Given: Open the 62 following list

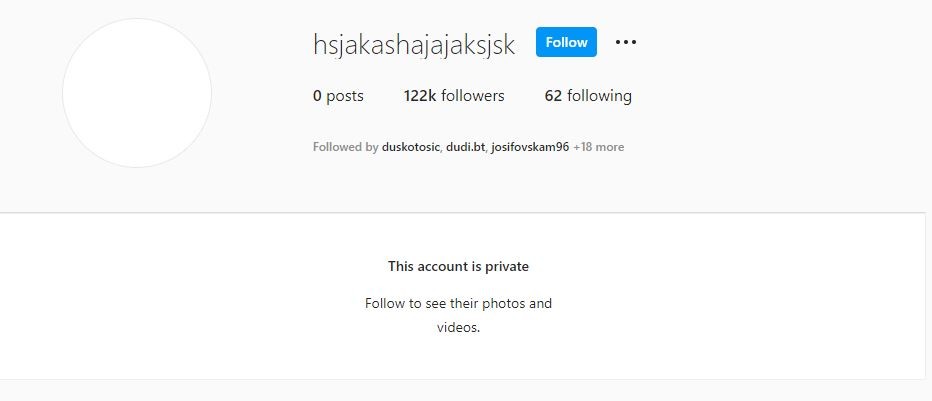Looking at the screenshot, I should tap(588, 96).
